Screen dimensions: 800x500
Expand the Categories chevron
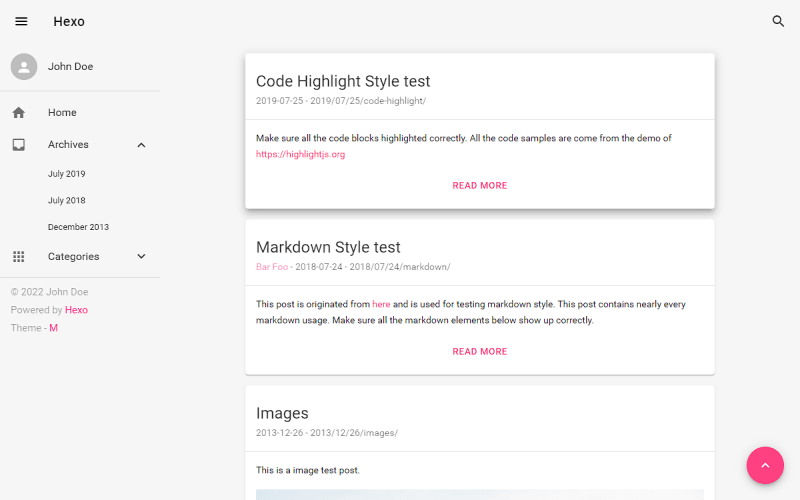pos(141,257)
